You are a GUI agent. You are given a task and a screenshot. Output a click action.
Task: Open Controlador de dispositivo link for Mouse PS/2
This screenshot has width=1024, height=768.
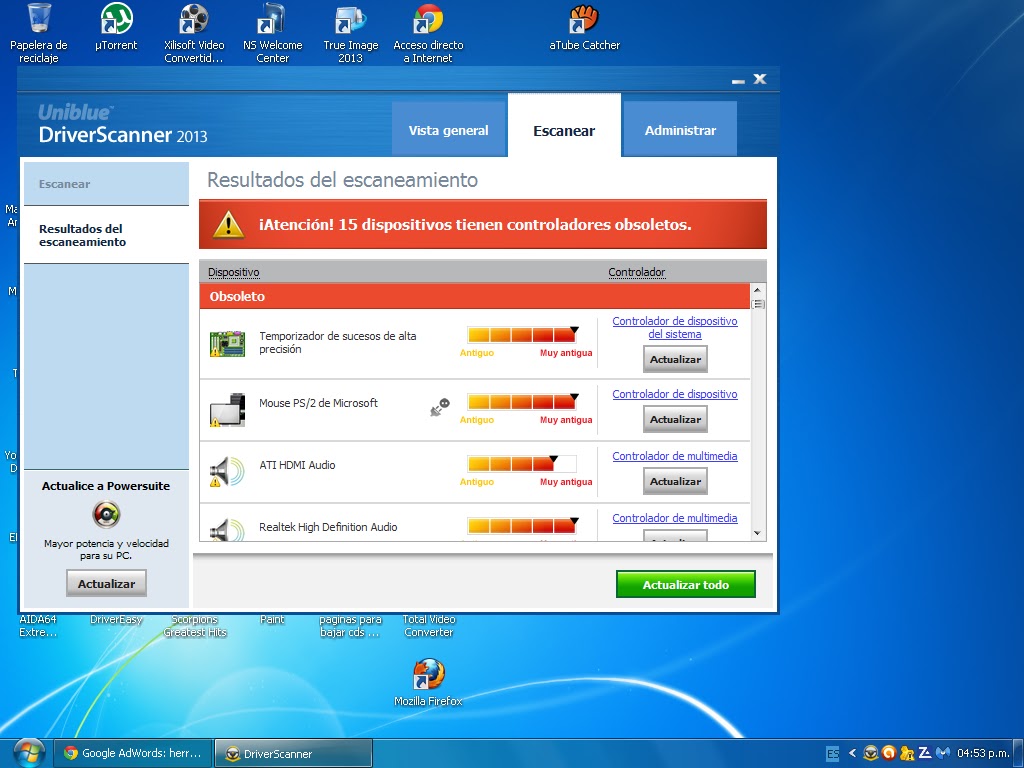point(675,394)
